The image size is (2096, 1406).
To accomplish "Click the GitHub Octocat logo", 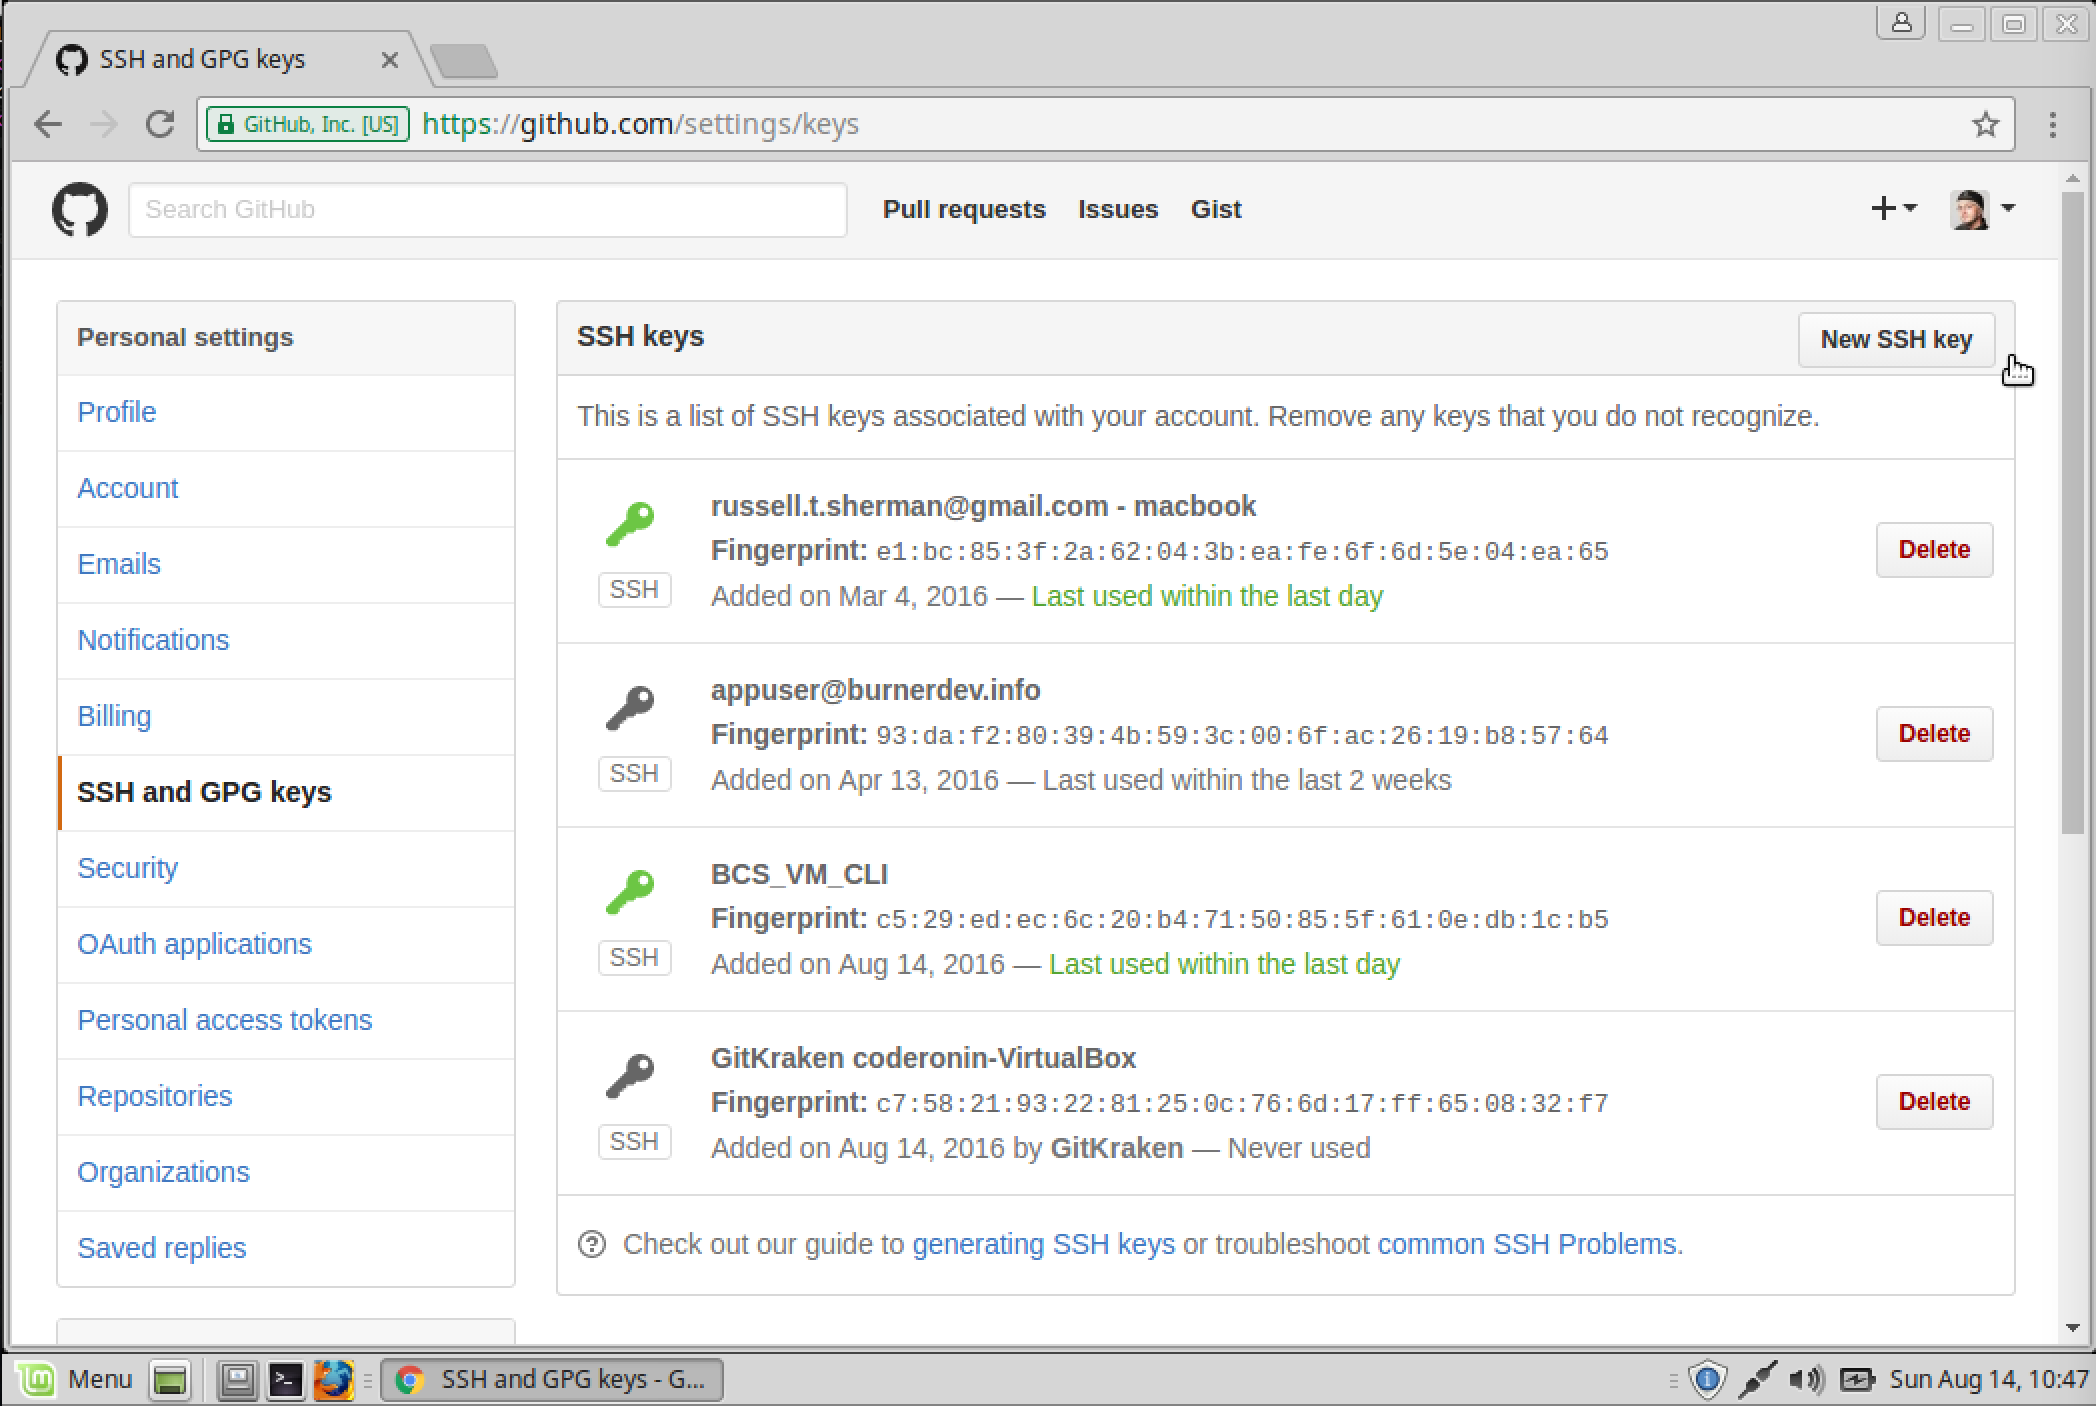I will coord(79,209).
